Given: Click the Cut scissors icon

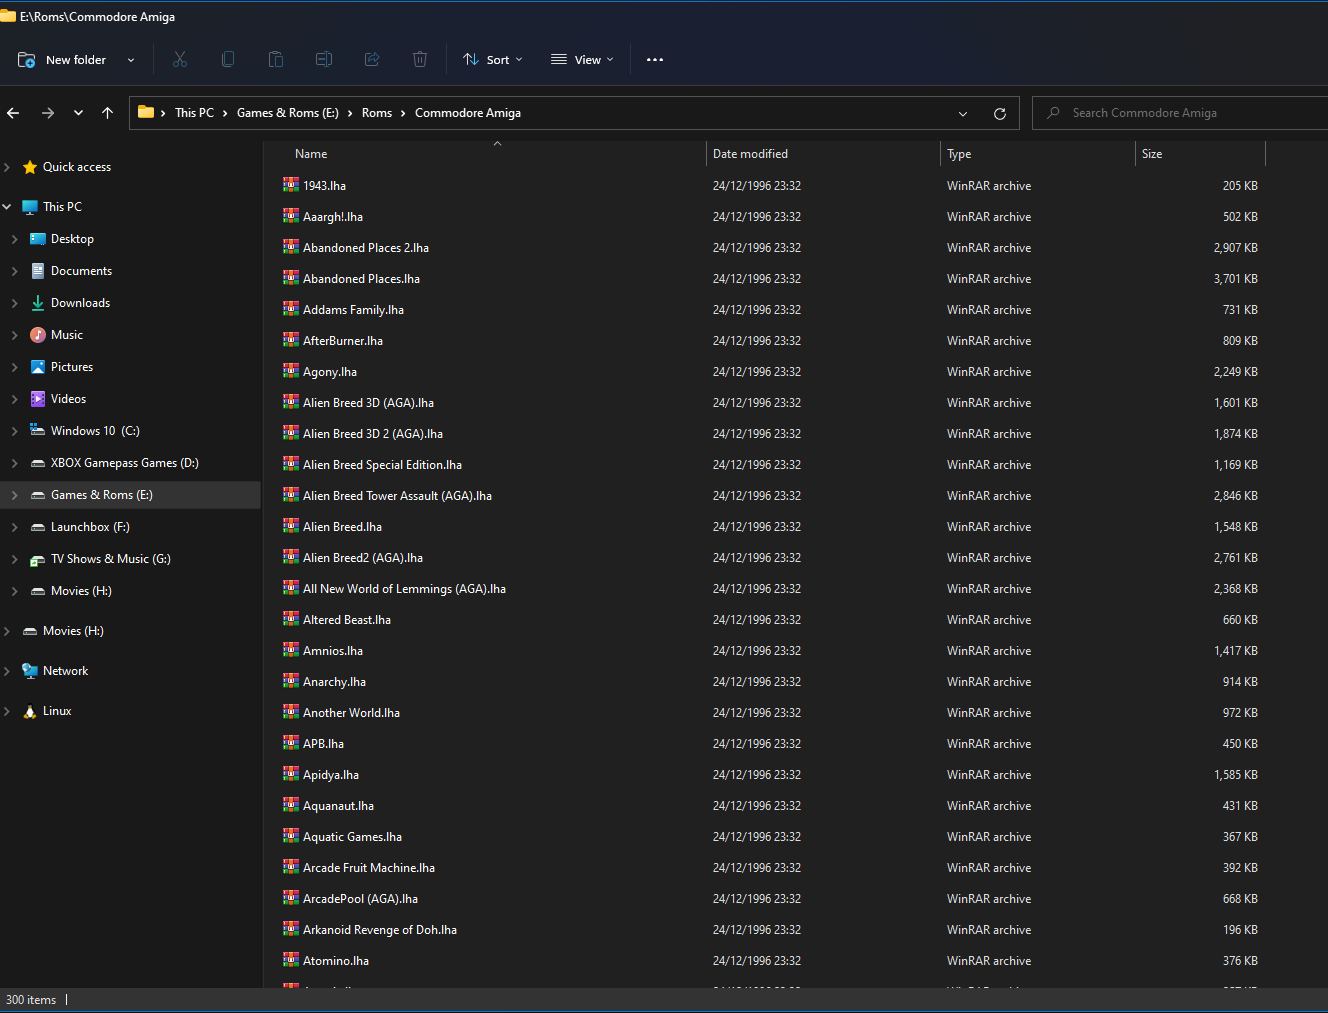Looking at the screenshot, I should (180, 60).
